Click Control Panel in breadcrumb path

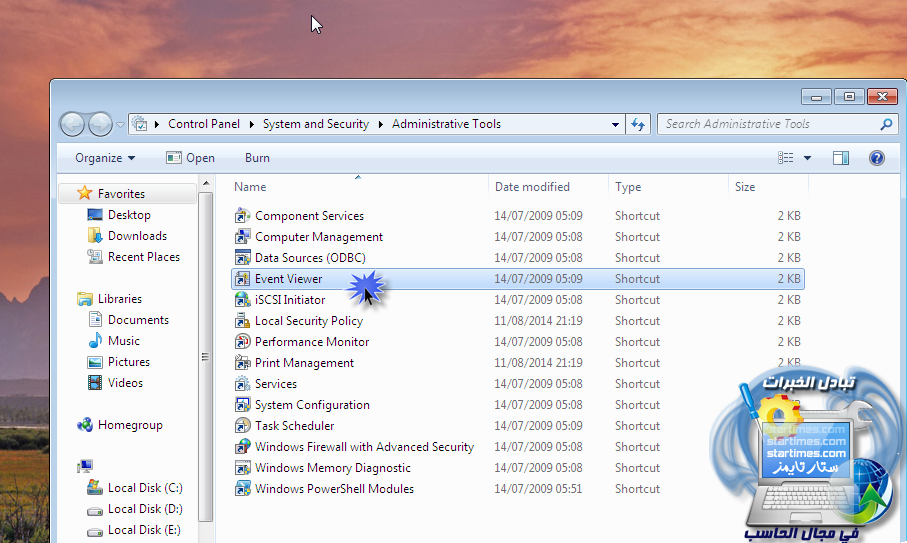(203, 124)
